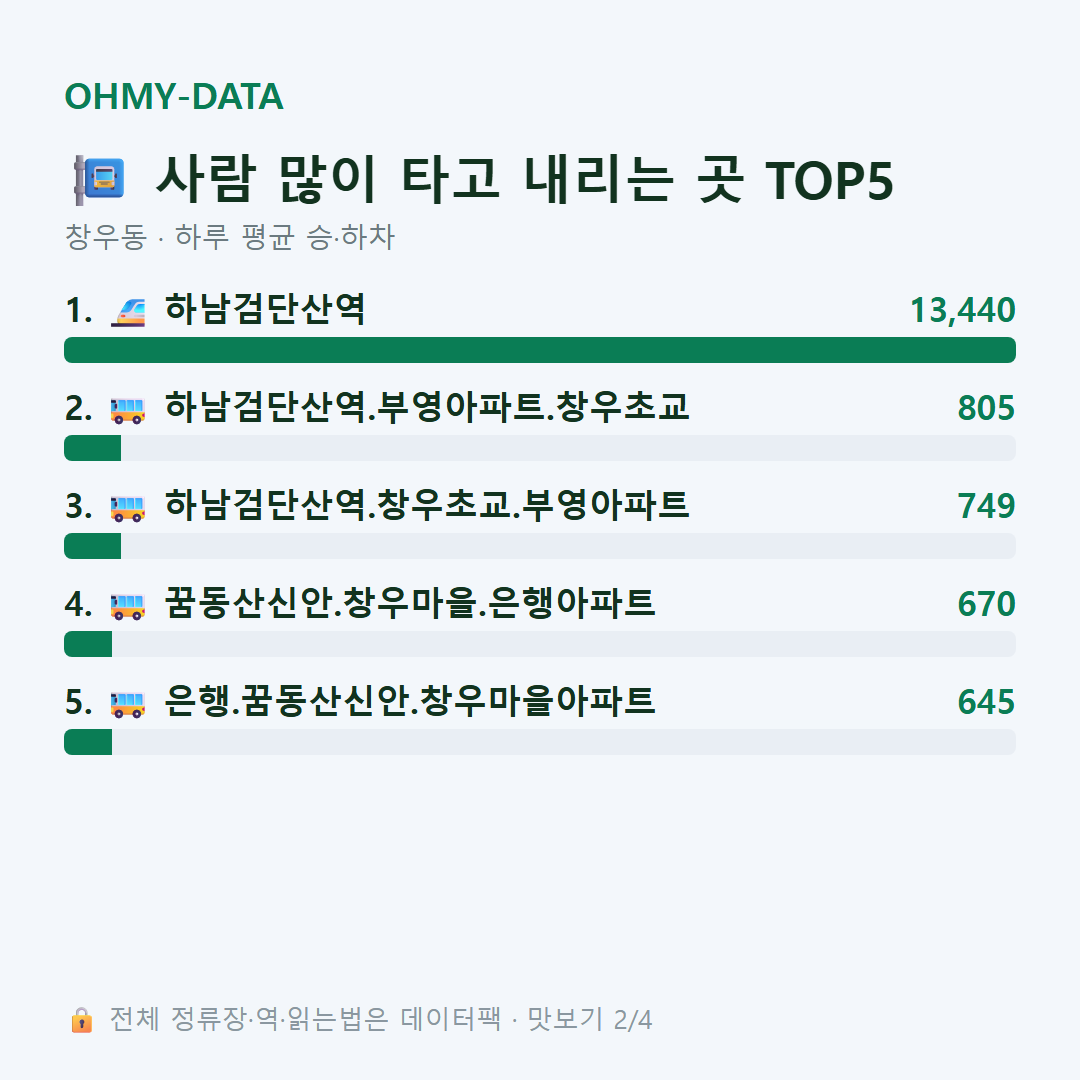1080x1080 pixels.
Task: Click the lock icon in the footer
Action: pyautogui.click(x=81, y=1019)
